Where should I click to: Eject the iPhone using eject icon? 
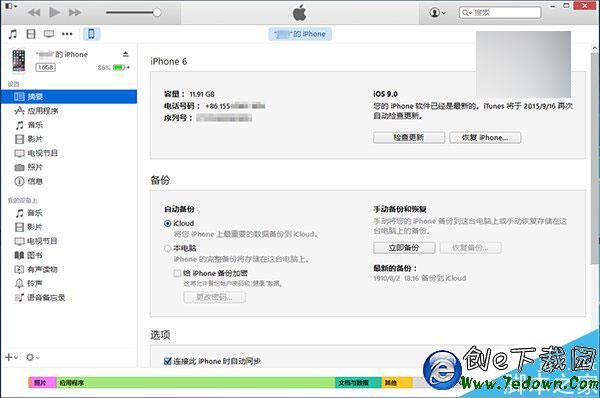pos(126,54)
